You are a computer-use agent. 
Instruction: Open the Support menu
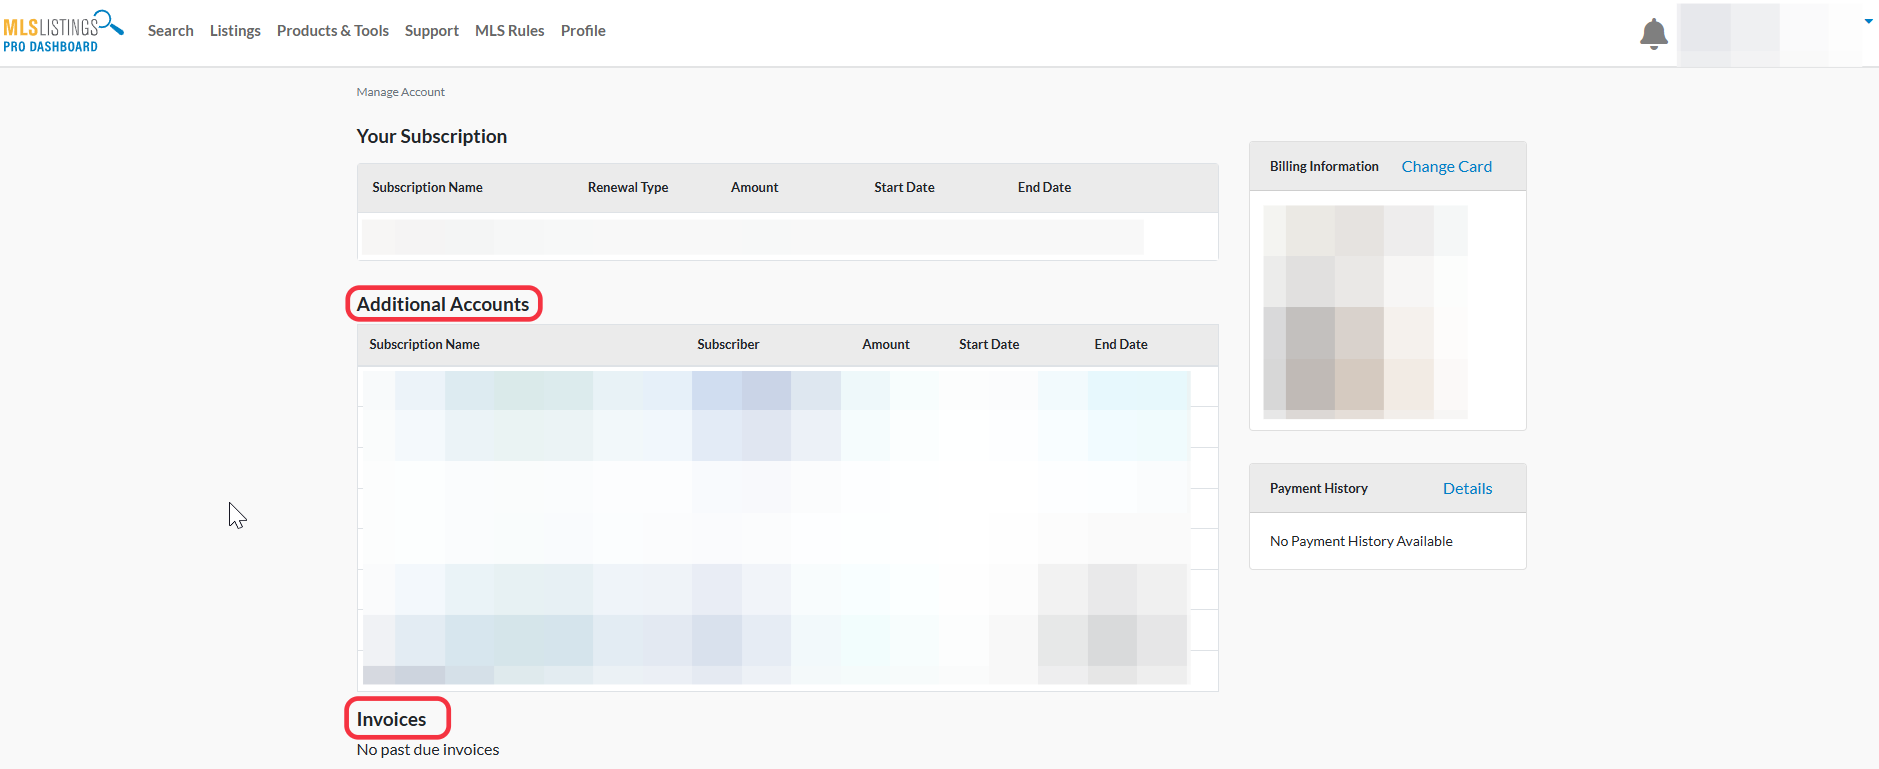click(432, 31)
